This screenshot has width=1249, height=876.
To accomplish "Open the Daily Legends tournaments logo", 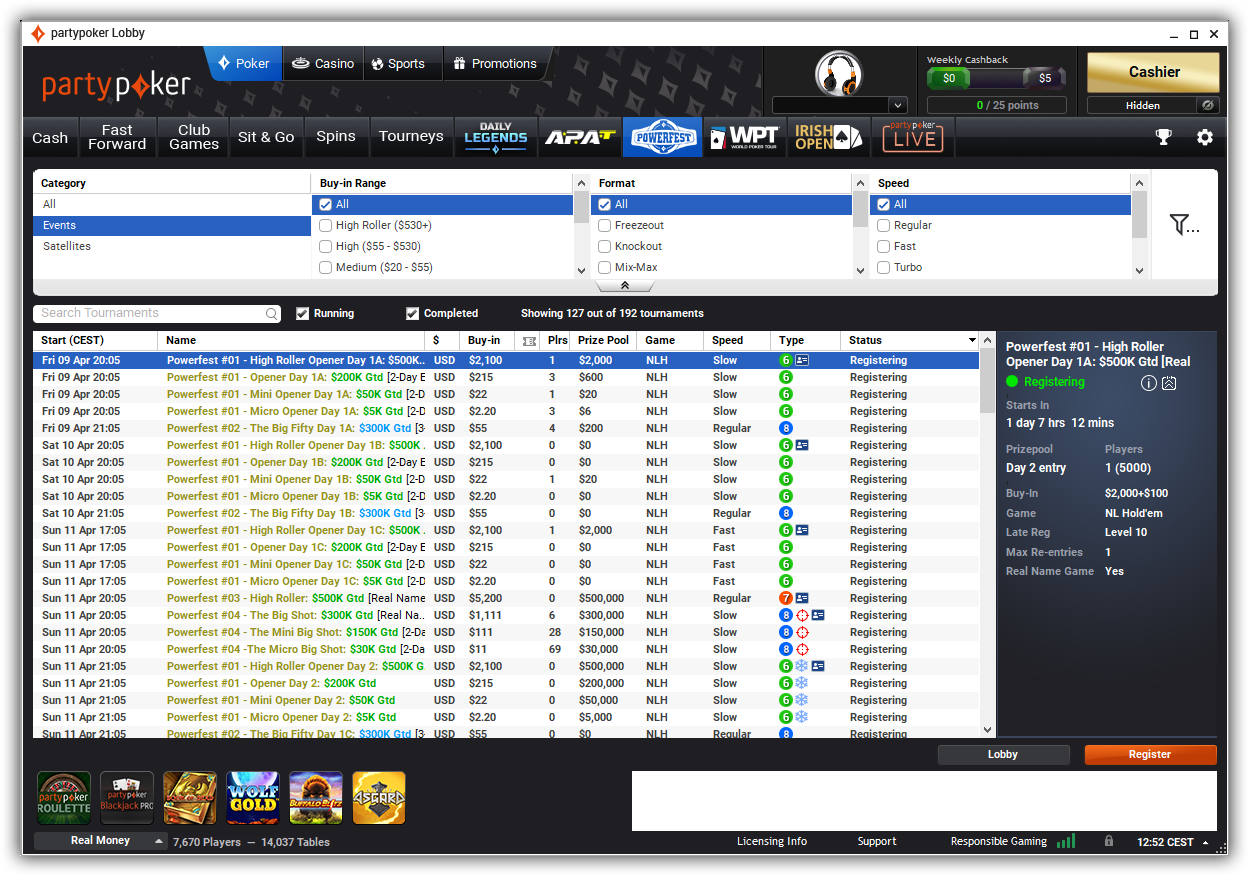I will [495, 138].
